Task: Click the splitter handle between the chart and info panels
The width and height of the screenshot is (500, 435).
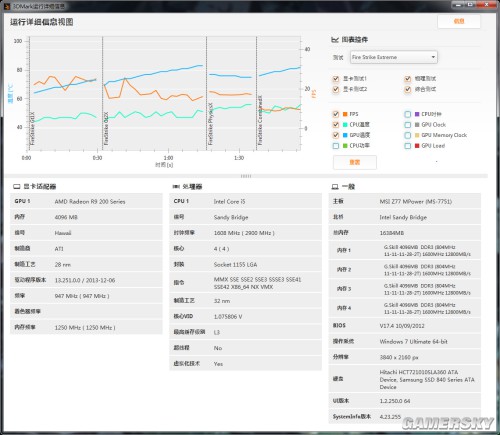Action: point(246,176)
